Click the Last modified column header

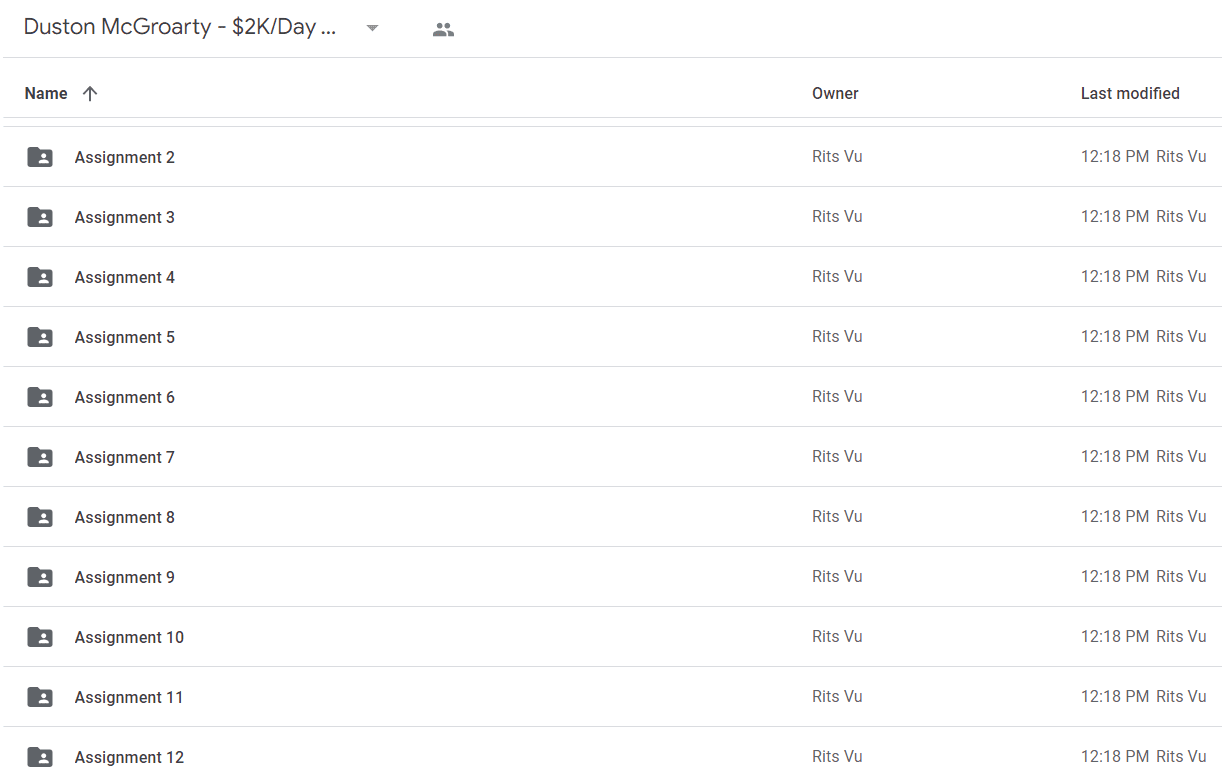point(1130,93)
